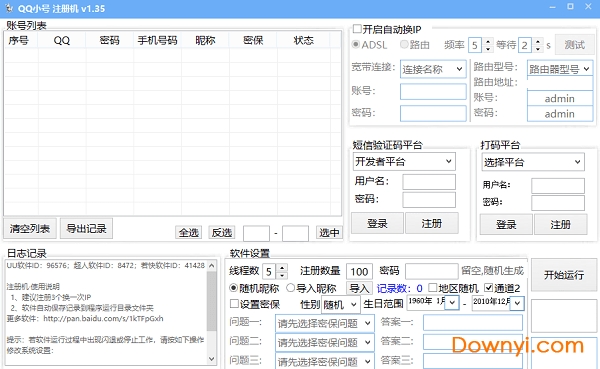
Task: Click the pan.baidu.com link in the log
Action: pos(103,318)
